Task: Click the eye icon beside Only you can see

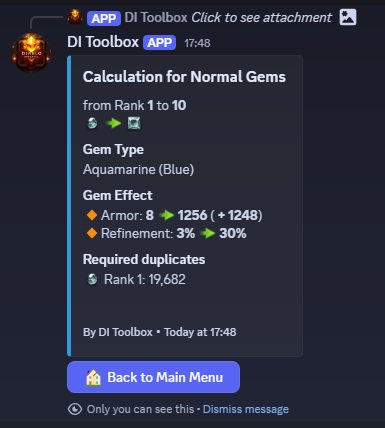Action: (x=75, y=409)
